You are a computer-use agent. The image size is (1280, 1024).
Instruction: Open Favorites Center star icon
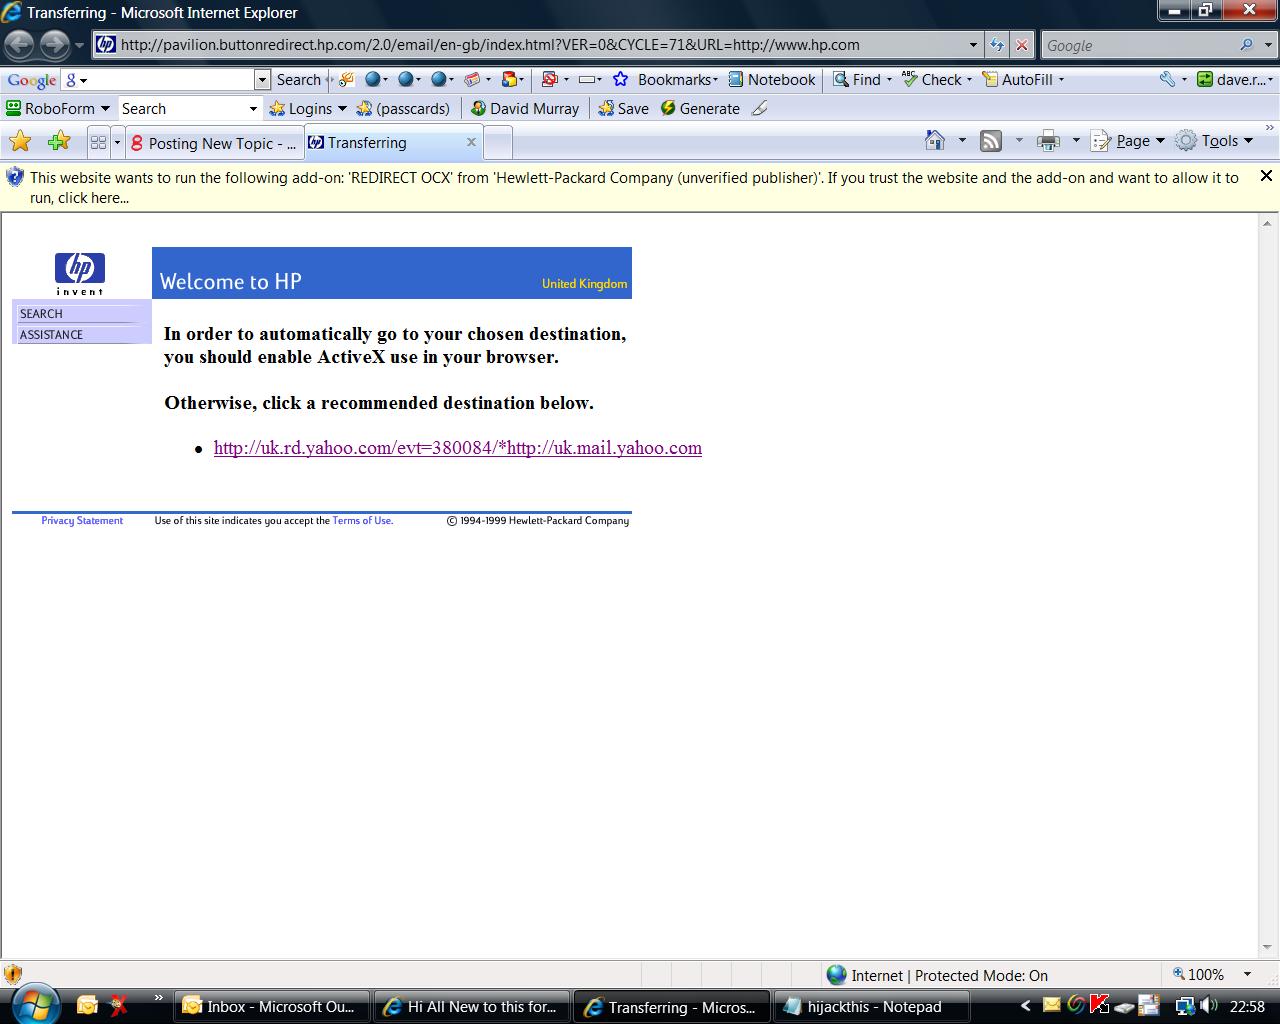coord(20,142)
